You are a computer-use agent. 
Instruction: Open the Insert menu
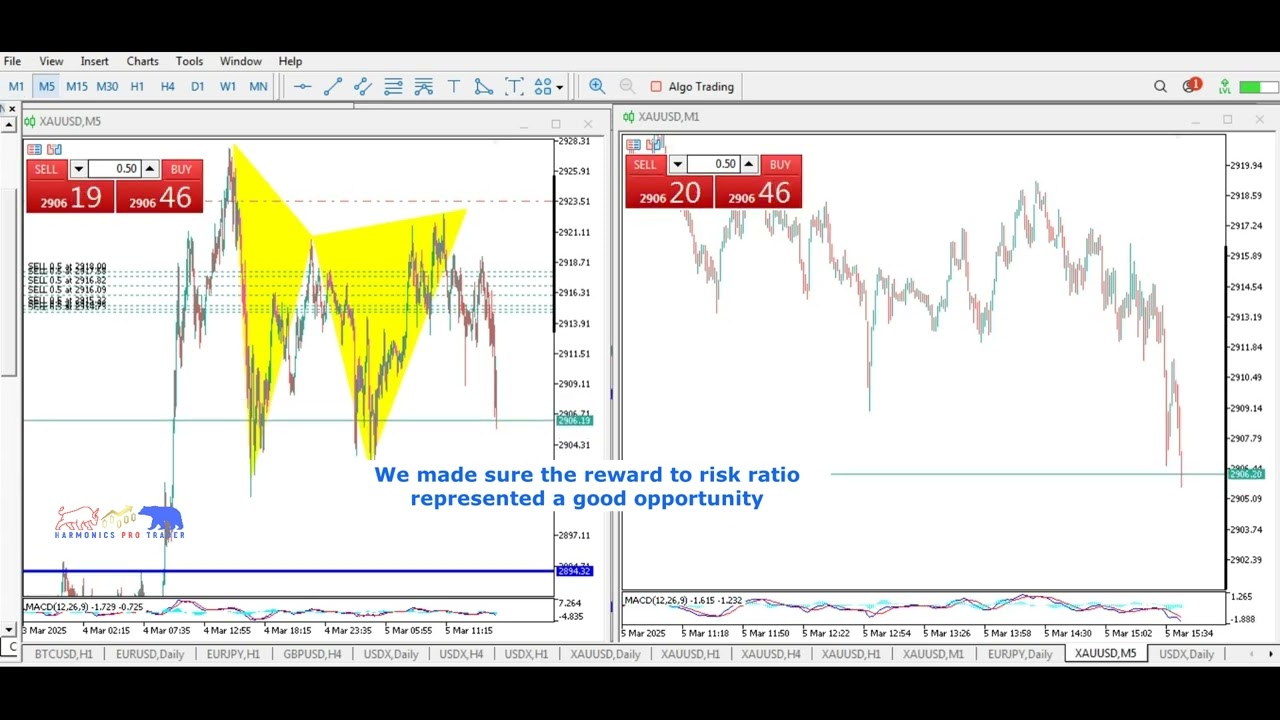[94, 61]
